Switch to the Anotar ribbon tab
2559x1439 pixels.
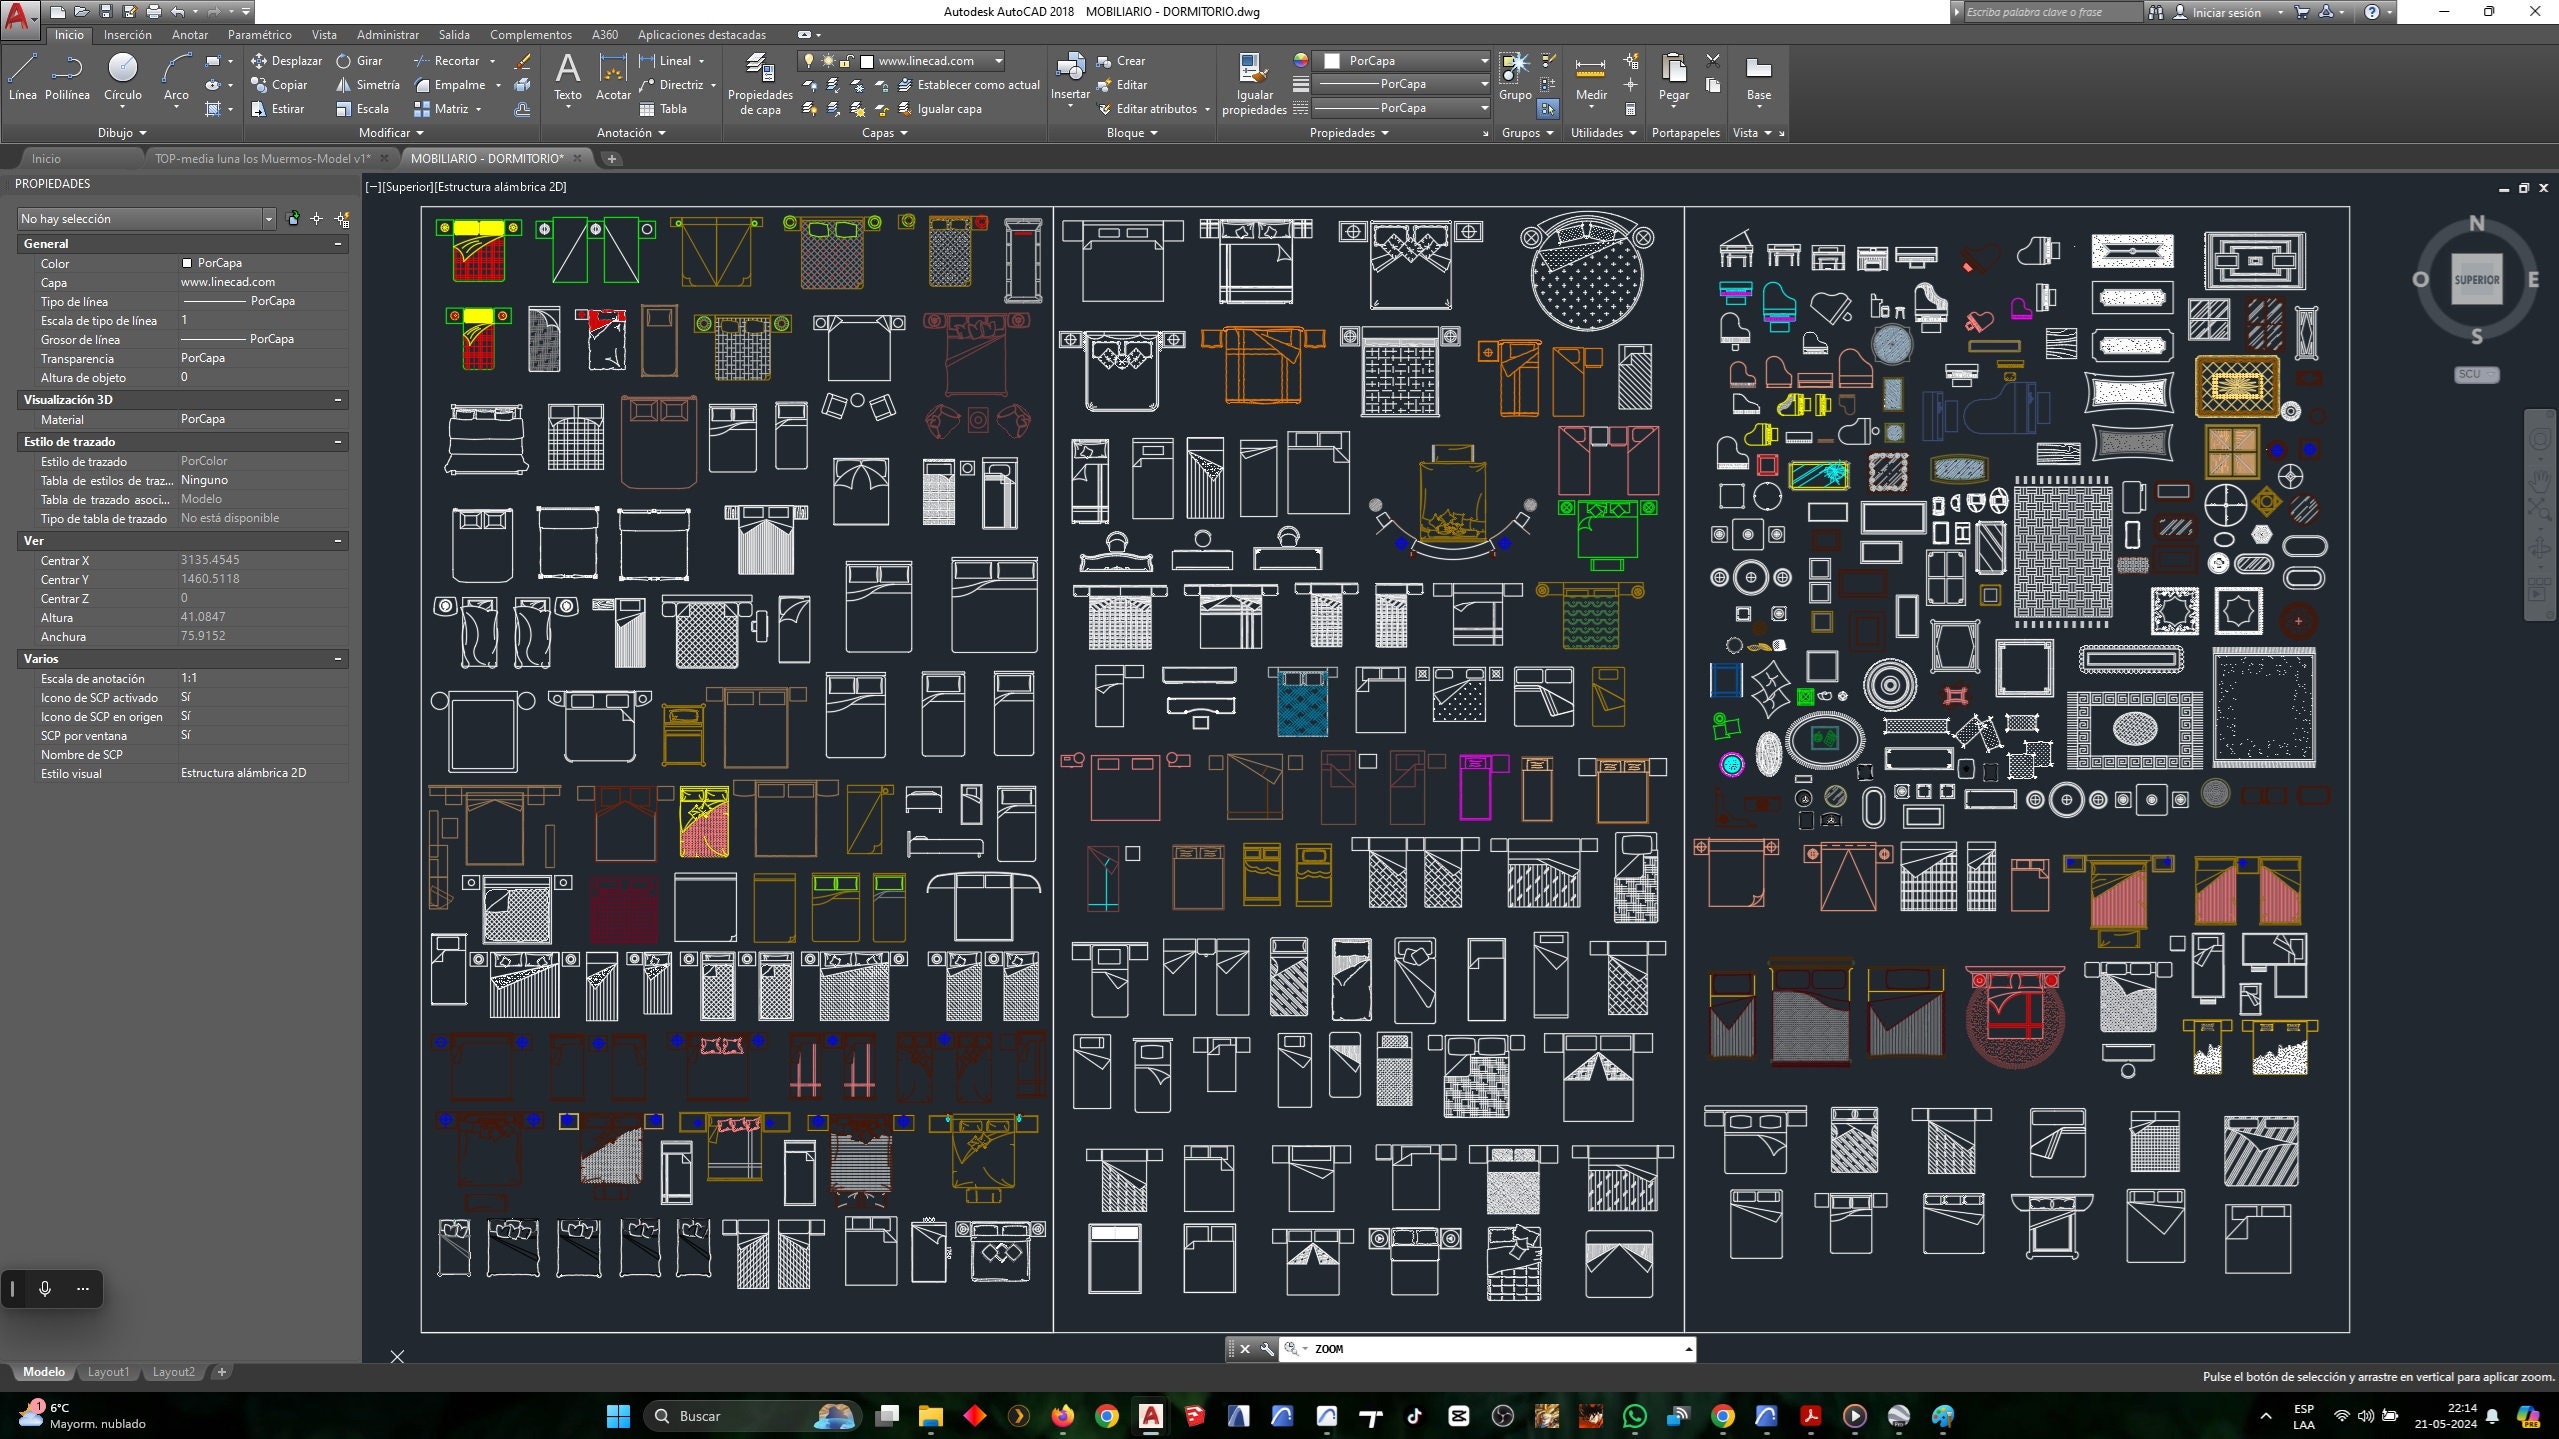pyautogui.click(x=189, y=34)
